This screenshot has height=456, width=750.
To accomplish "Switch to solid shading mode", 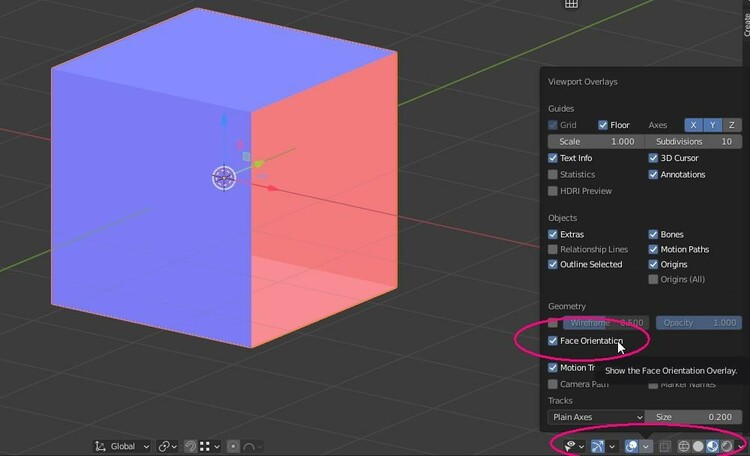I will [x=698, y=446].
